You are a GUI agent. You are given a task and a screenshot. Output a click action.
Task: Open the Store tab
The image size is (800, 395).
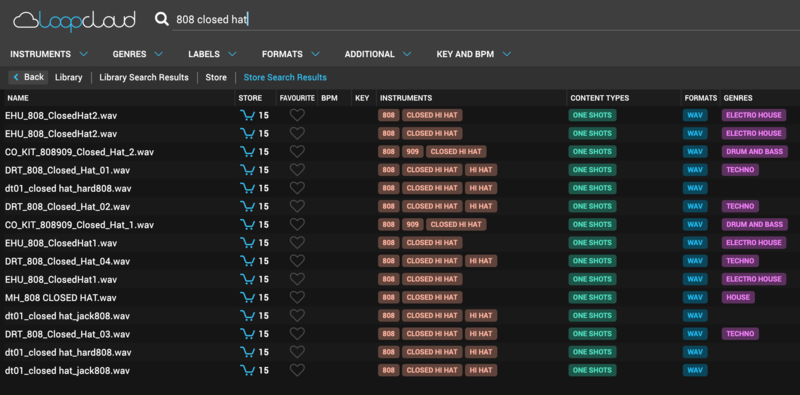[216, 78]
